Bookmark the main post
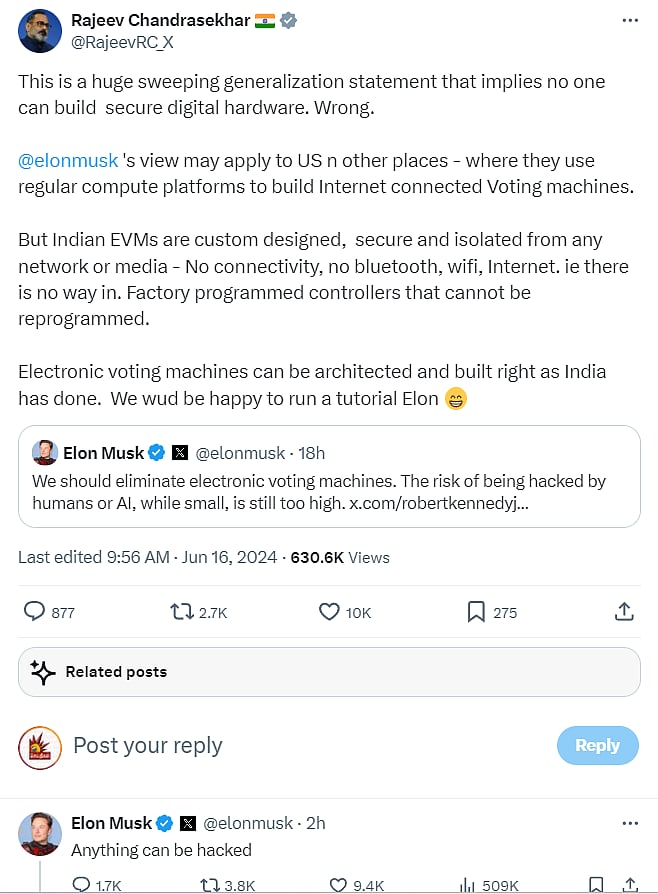This screenshot has width=658, height=894. (x=477, y=611)
